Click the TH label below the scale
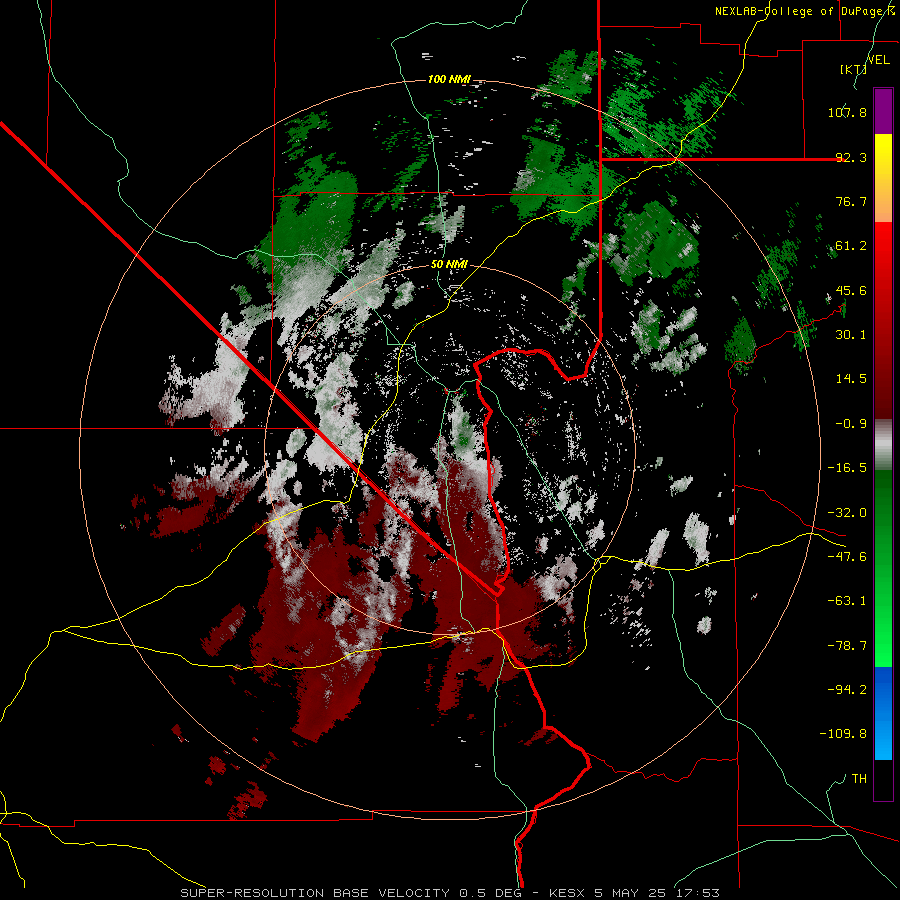900x900 pixels. [x=859, y=779]
